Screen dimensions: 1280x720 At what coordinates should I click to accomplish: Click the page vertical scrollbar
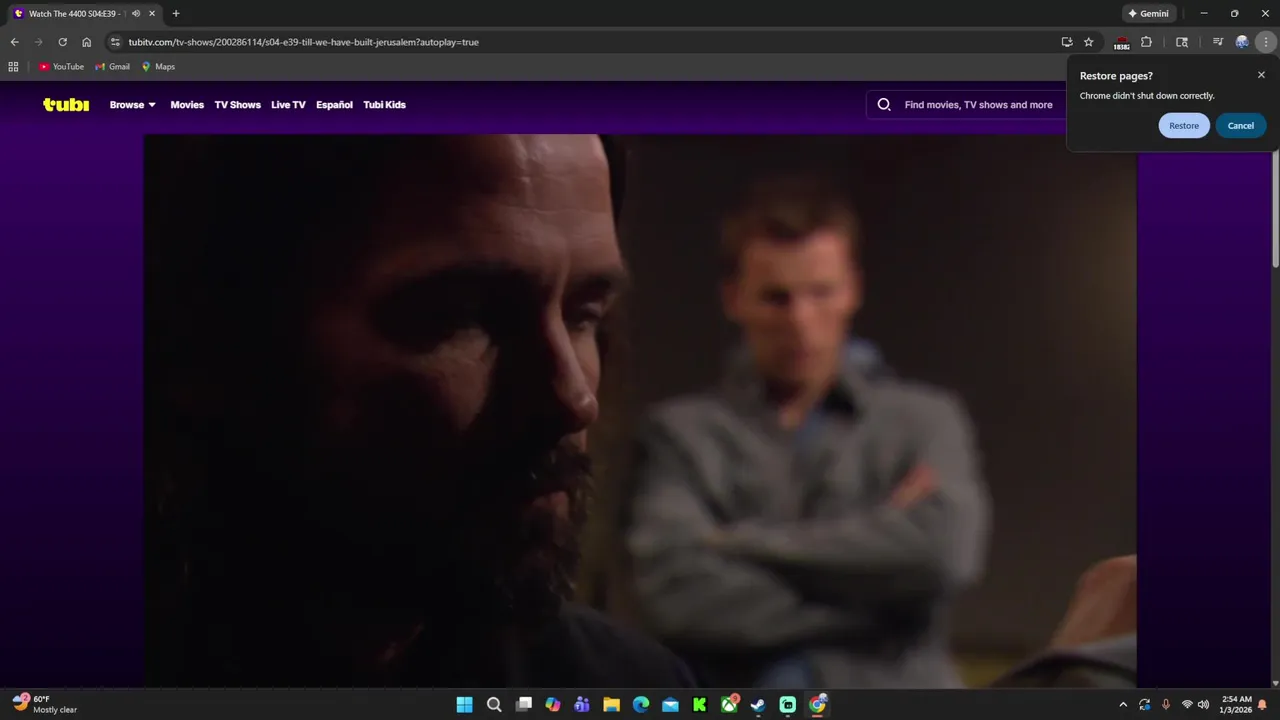1275,208
